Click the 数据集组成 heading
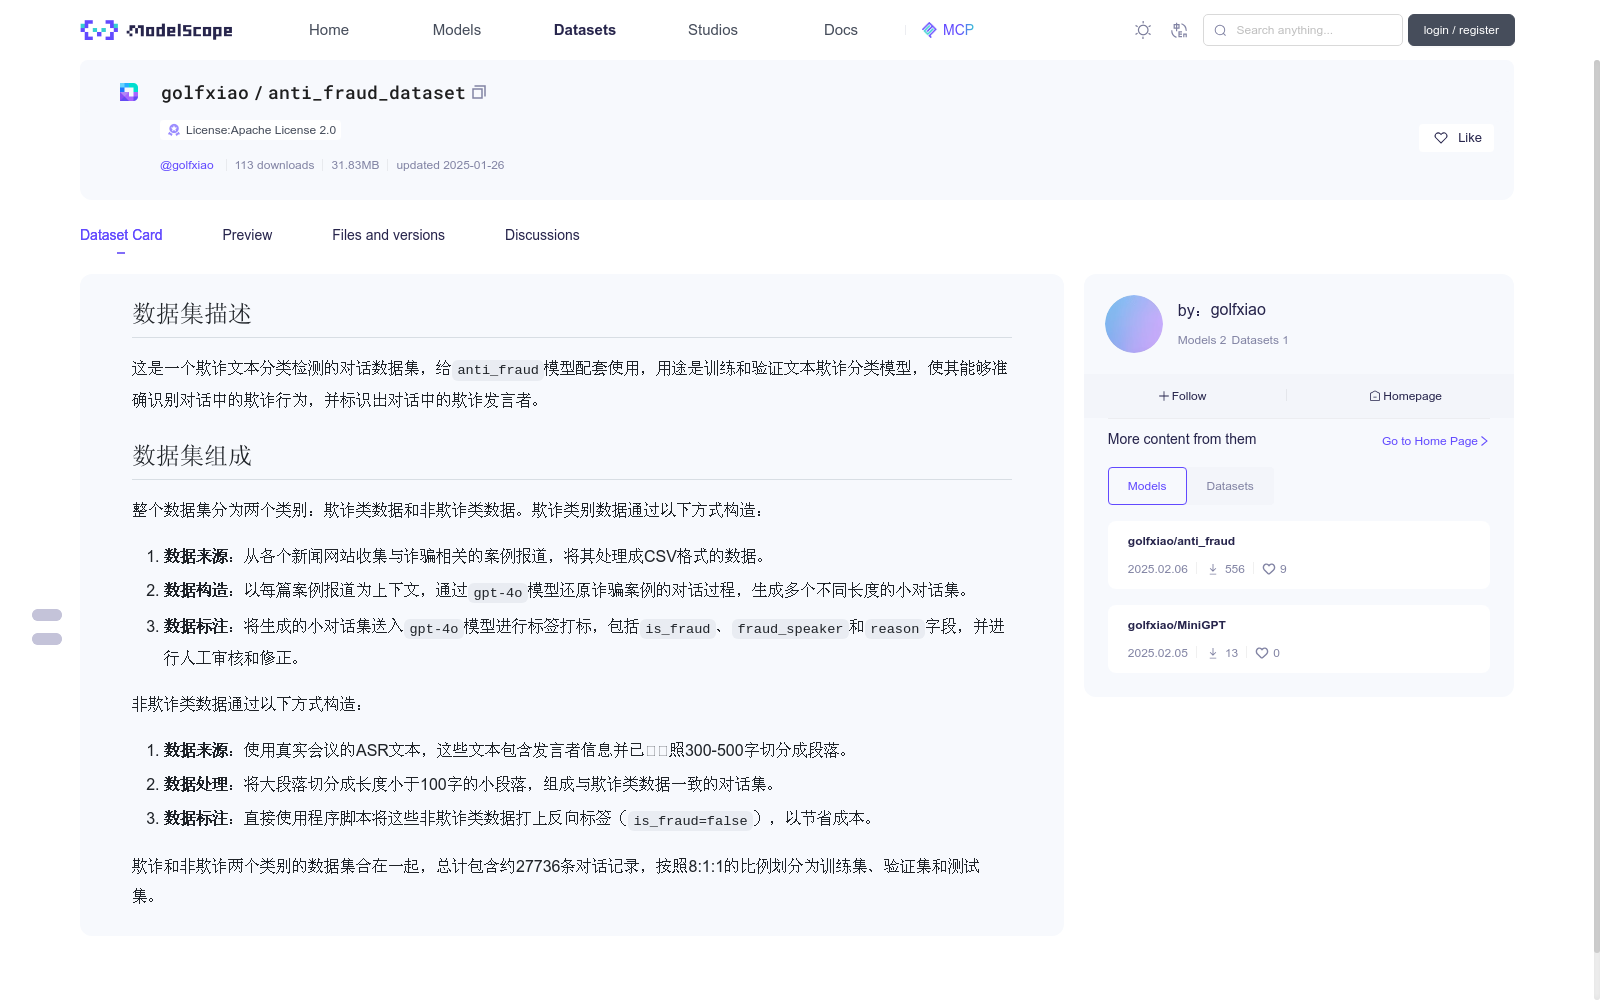The height and width of the screenshot is (1000, 1600). tap(192, 456)
